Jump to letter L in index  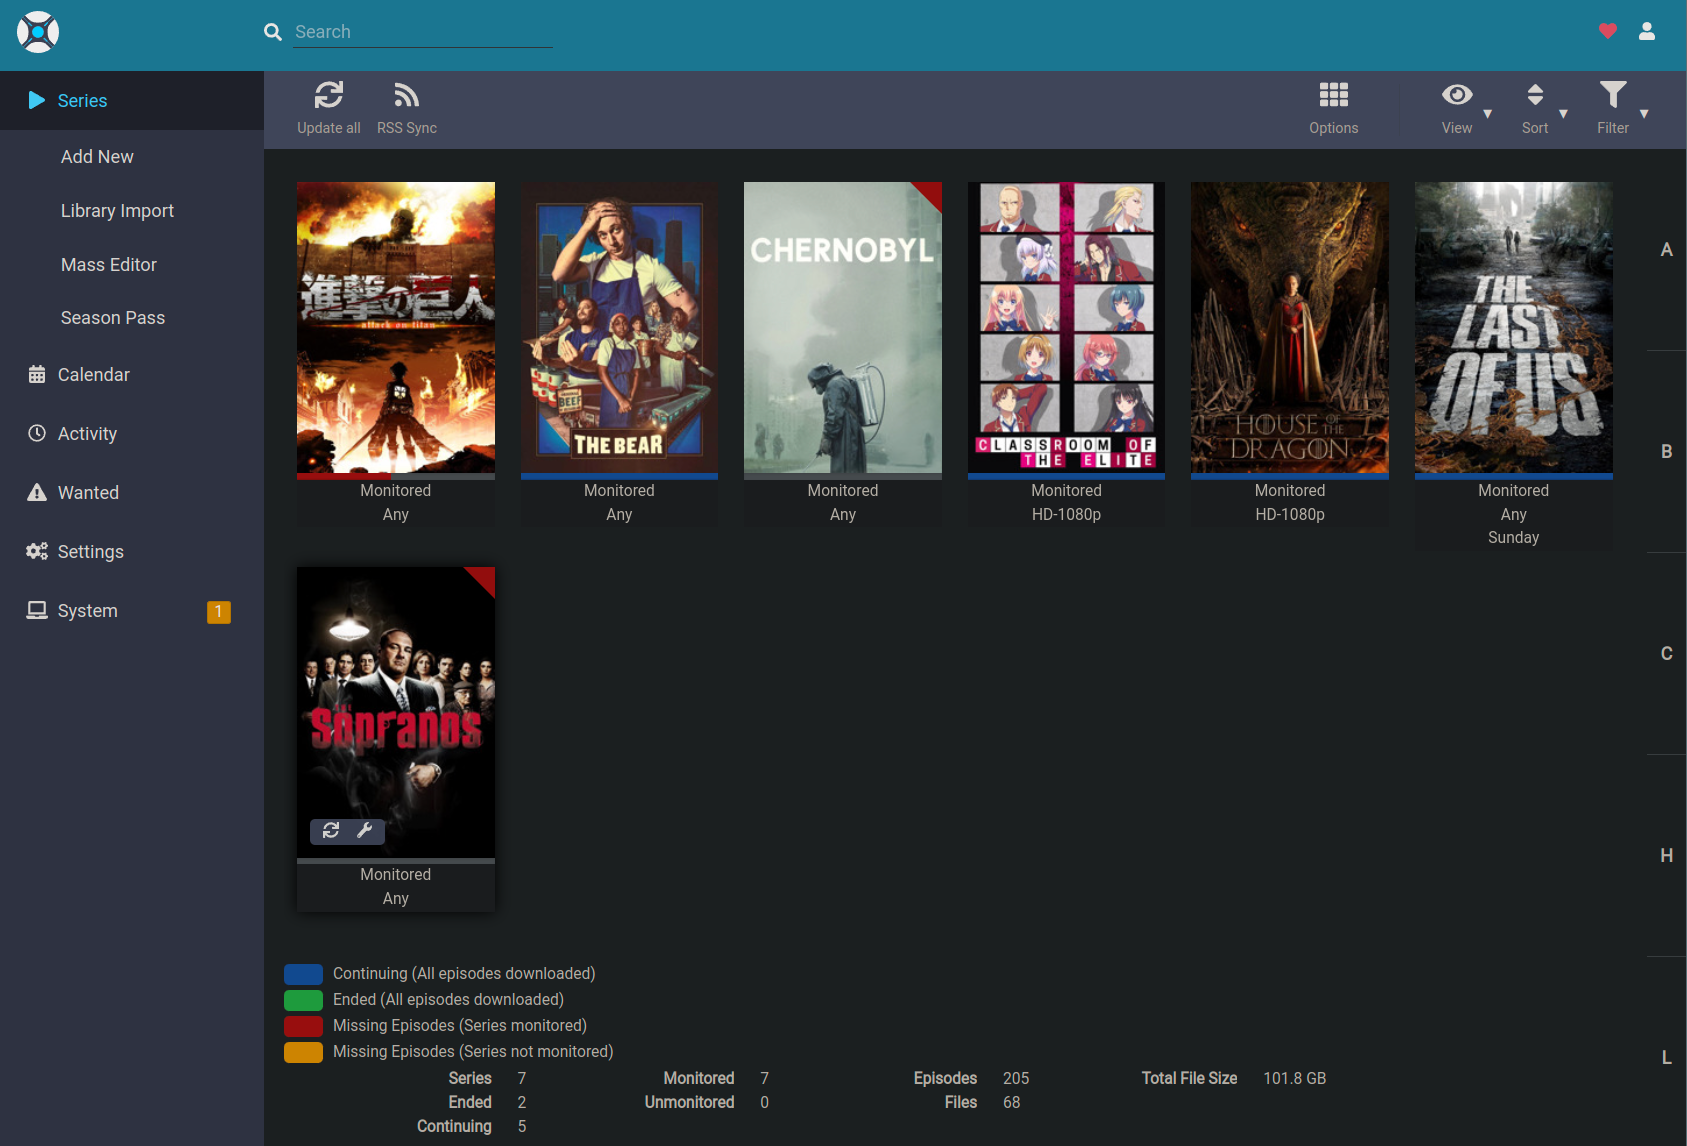tap(1667, 1057)
